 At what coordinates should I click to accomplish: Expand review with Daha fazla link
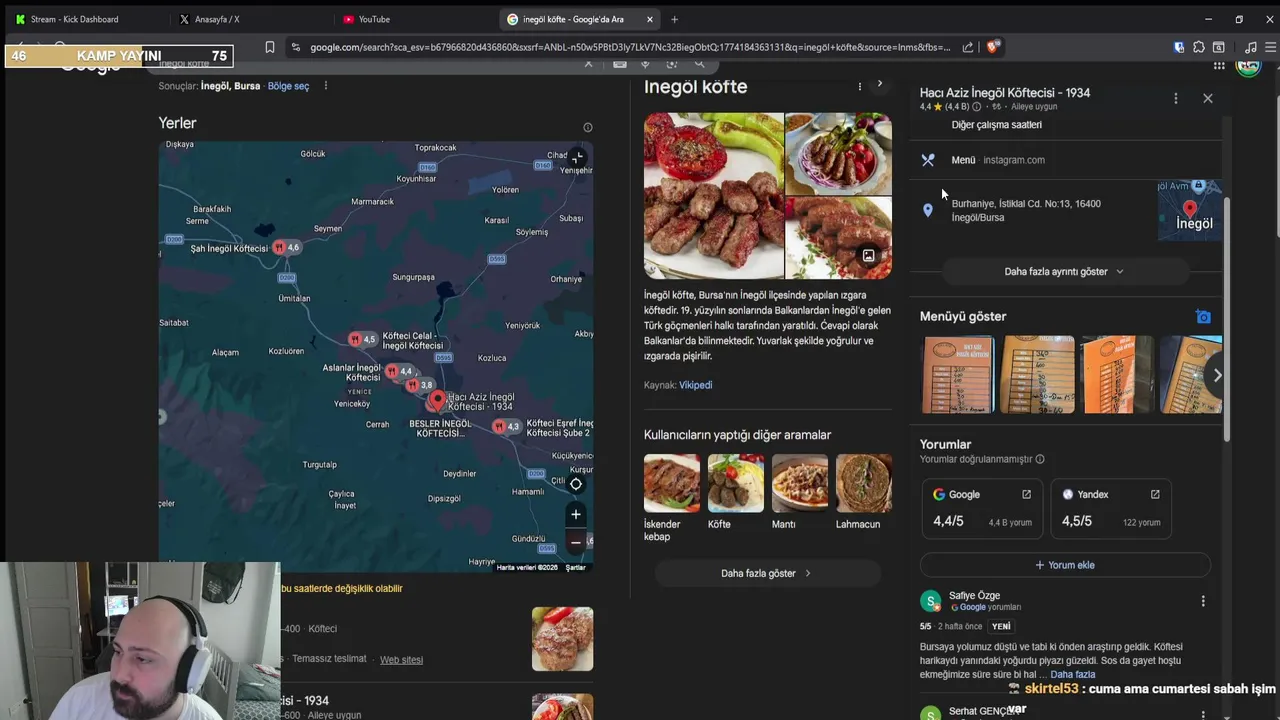click(x=1072, y=675)
